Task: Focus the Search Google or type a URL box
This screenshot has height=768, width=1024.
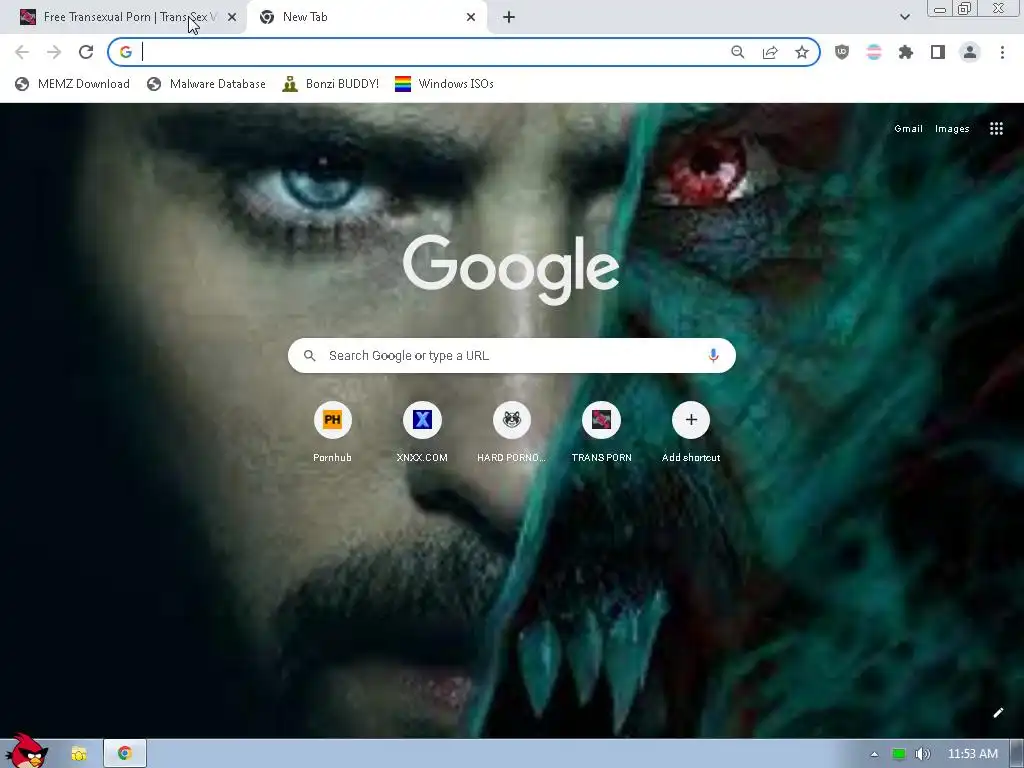Action: (x=512, y=355)
